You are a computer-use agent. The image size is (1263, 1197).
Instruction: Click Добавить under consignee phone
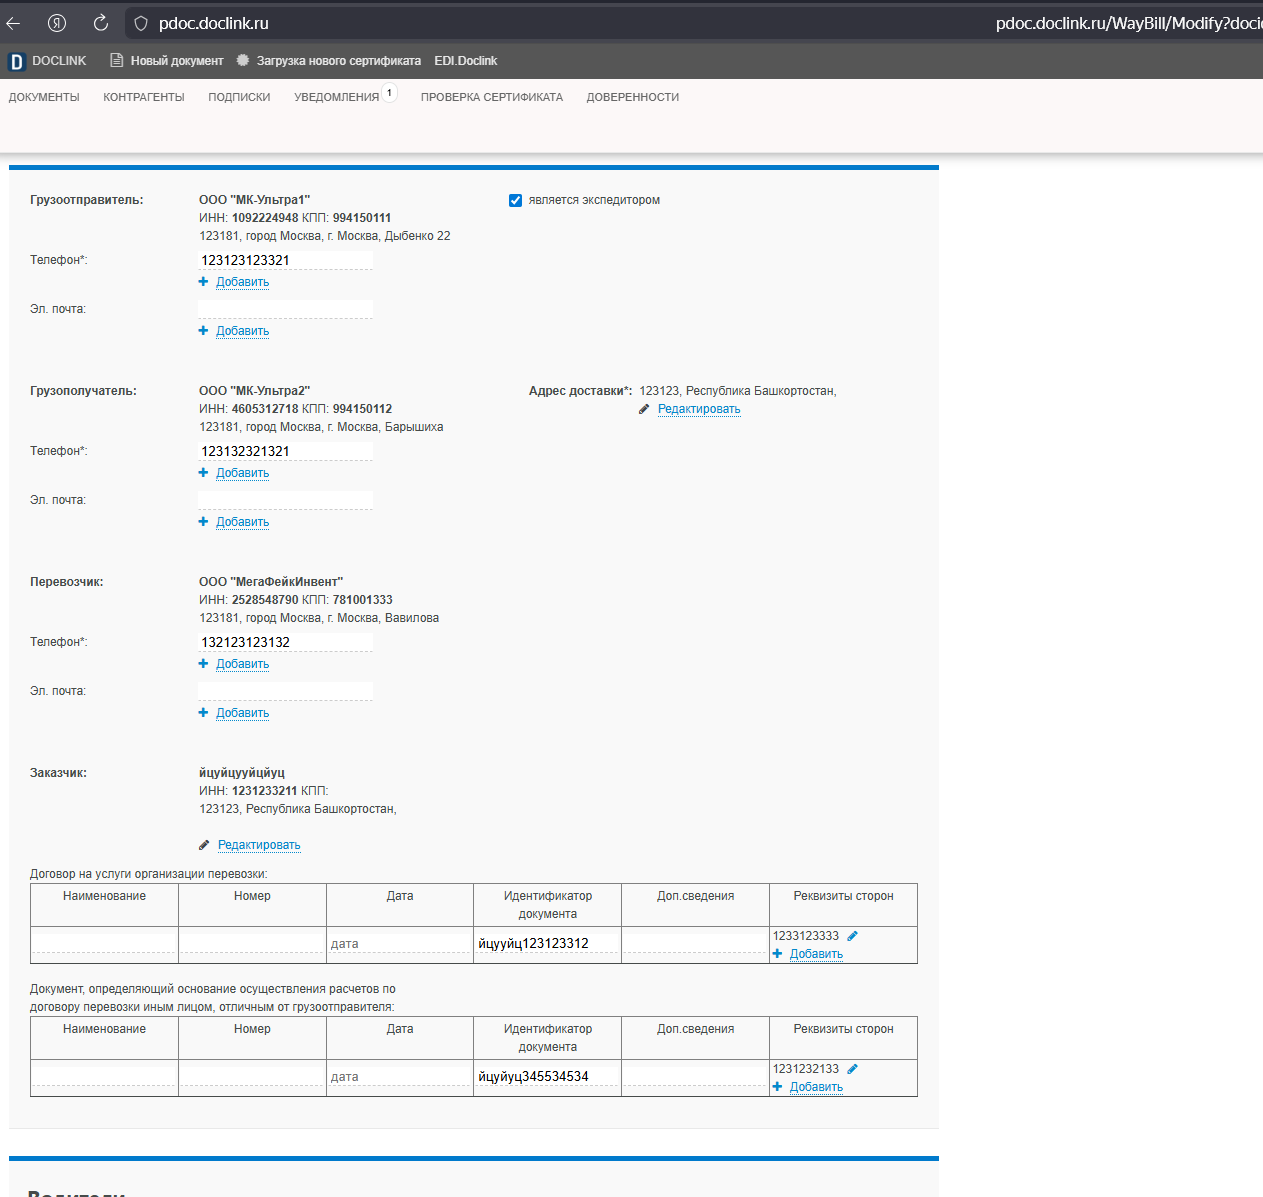243,473
